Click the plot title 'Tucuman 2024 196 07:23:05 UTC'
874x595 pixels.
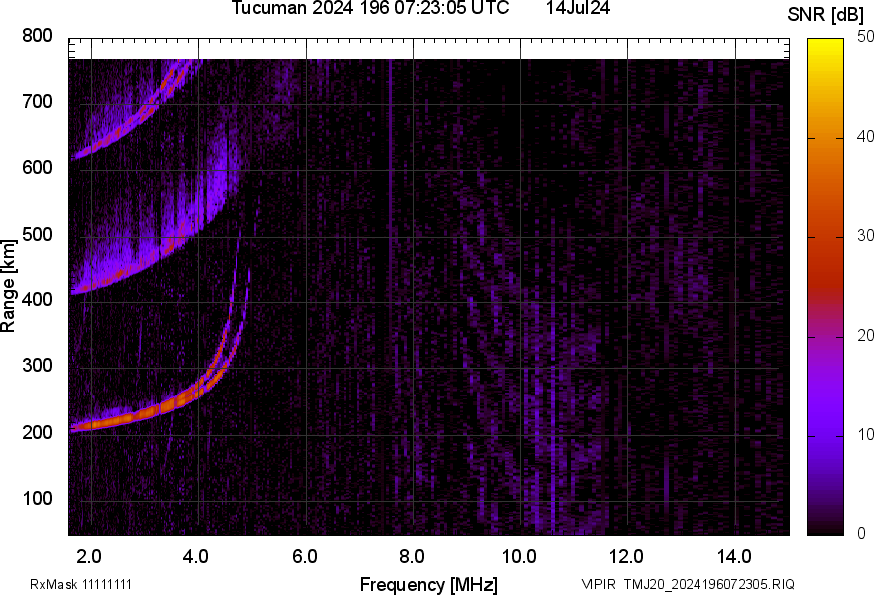370,8
